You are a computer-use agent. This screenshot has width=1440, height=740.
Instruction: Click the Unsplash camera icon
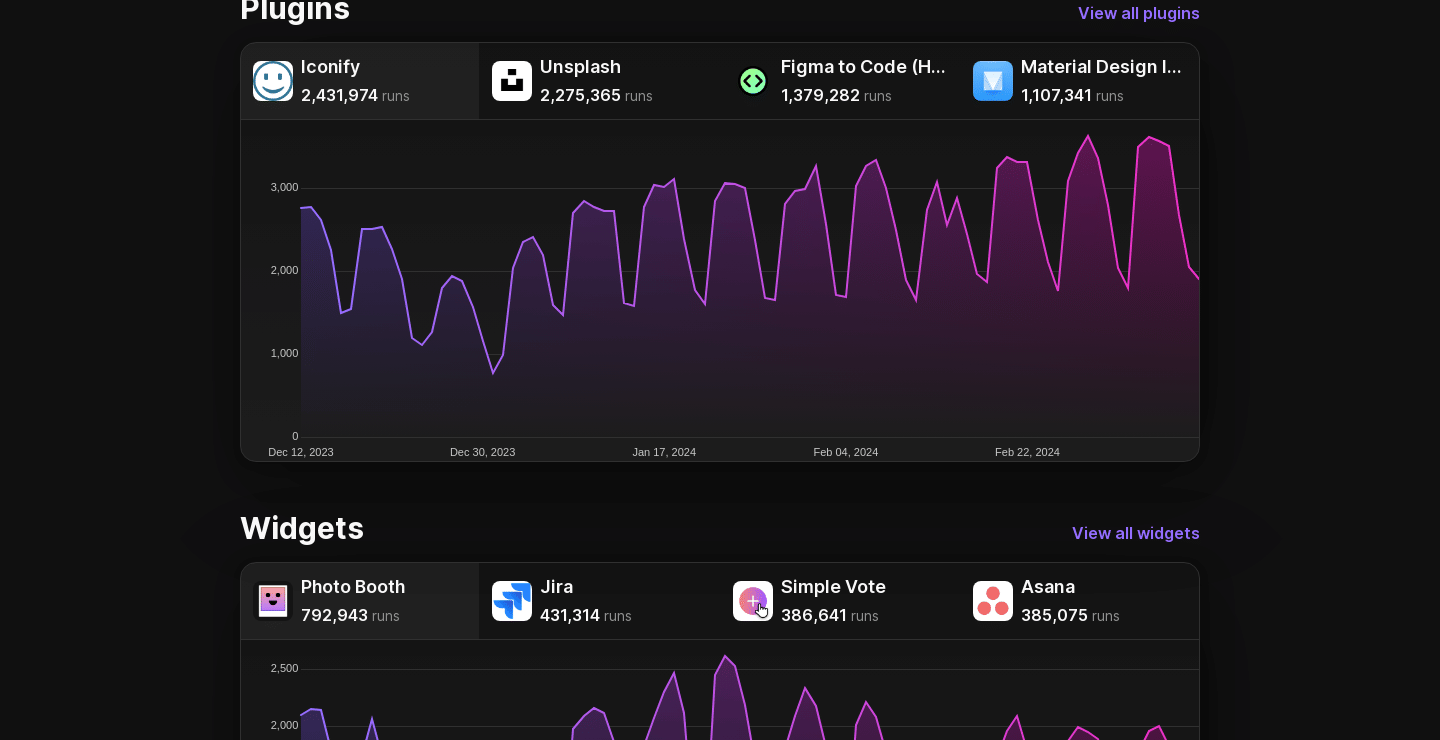[512, 81]
